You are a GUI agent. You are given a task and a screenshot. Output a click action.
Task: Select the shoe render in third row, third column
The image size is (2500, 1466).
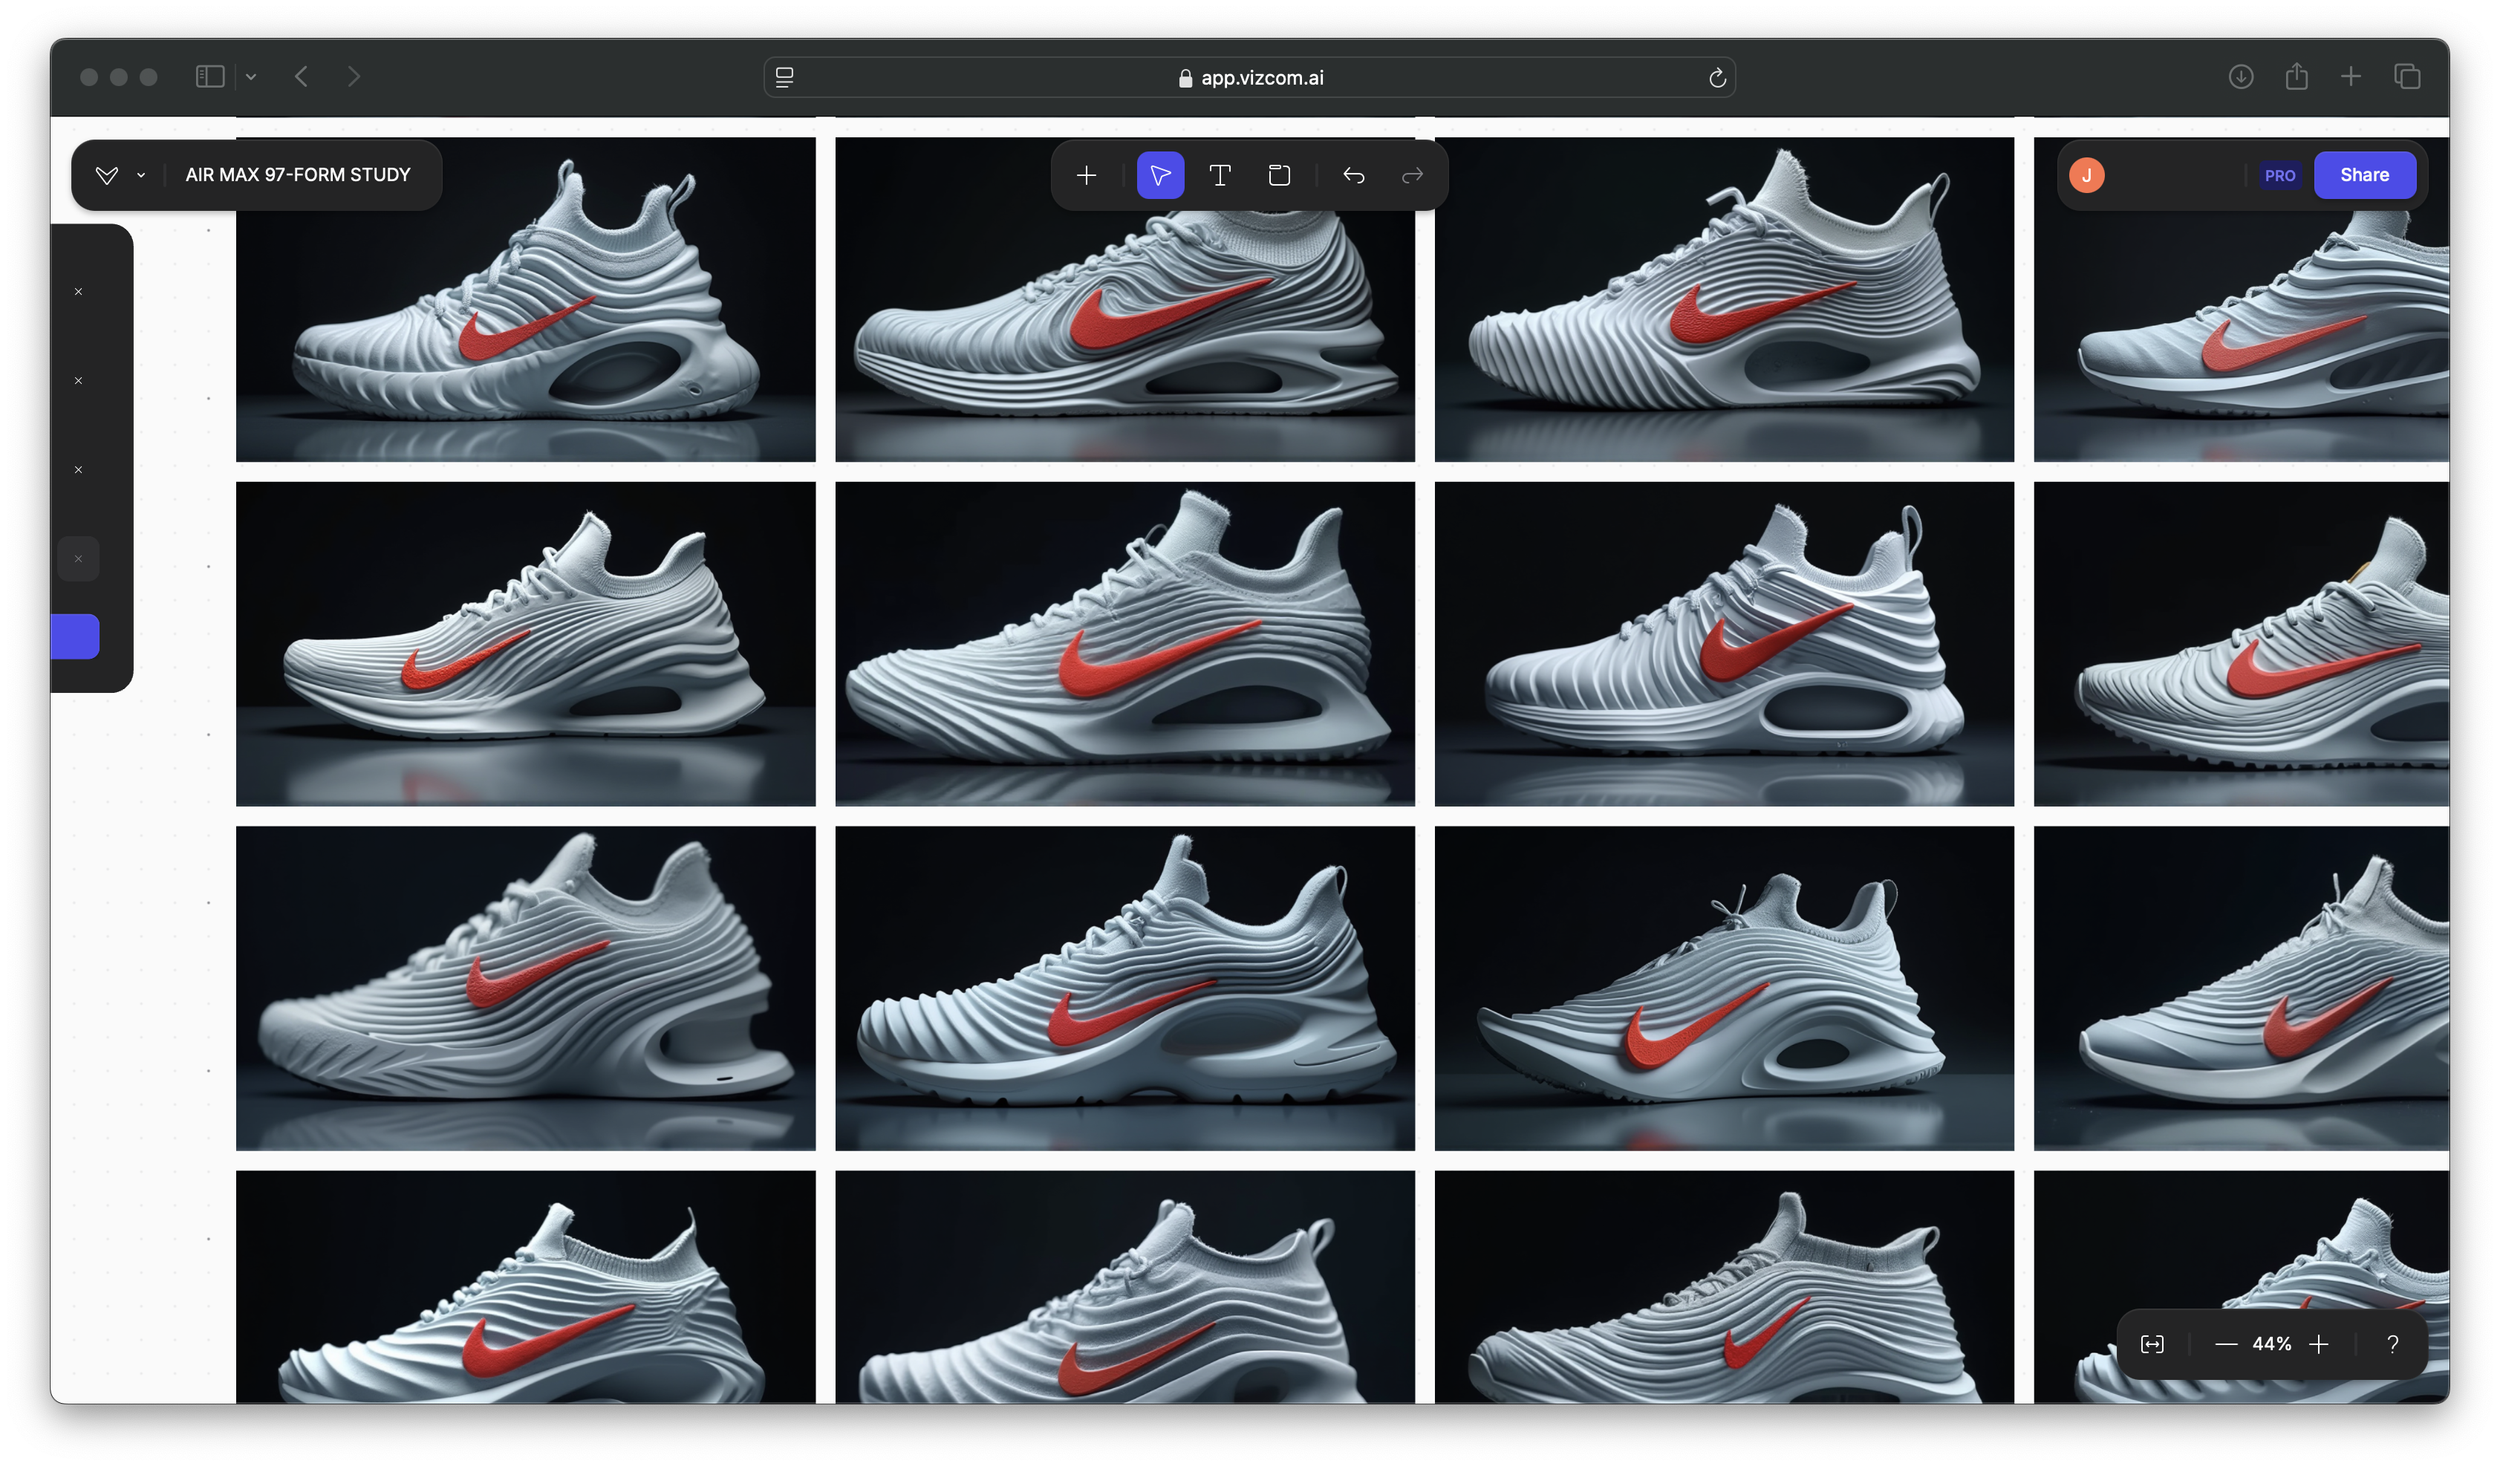[x=1724, y=988]
